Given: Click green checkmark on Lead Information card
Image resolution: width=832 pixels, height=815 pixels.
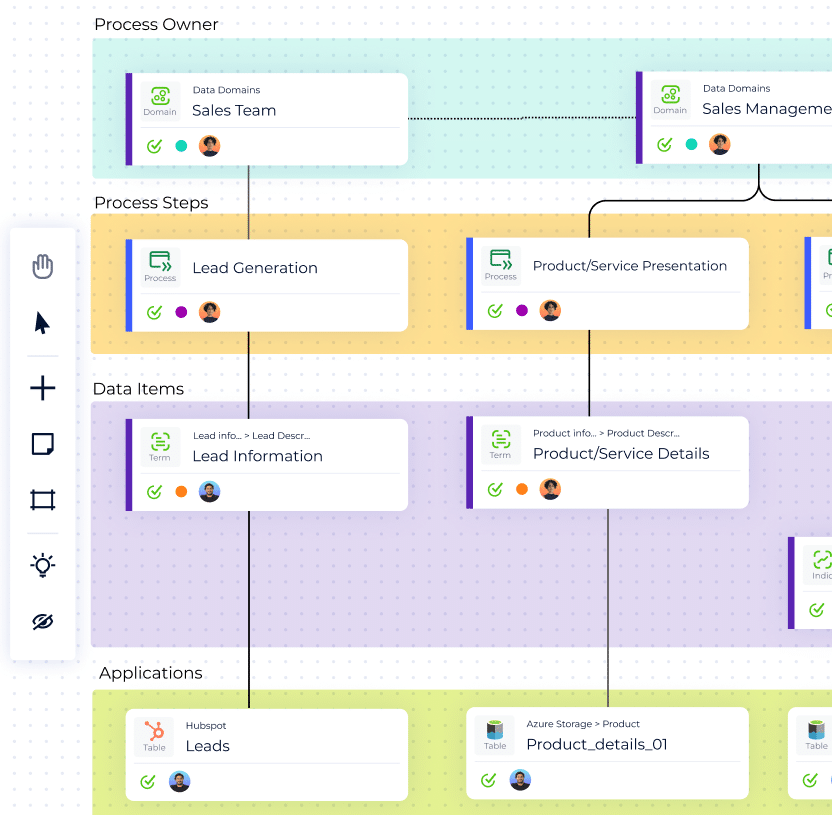Looking at the screenshot, I should pos(155,492).
